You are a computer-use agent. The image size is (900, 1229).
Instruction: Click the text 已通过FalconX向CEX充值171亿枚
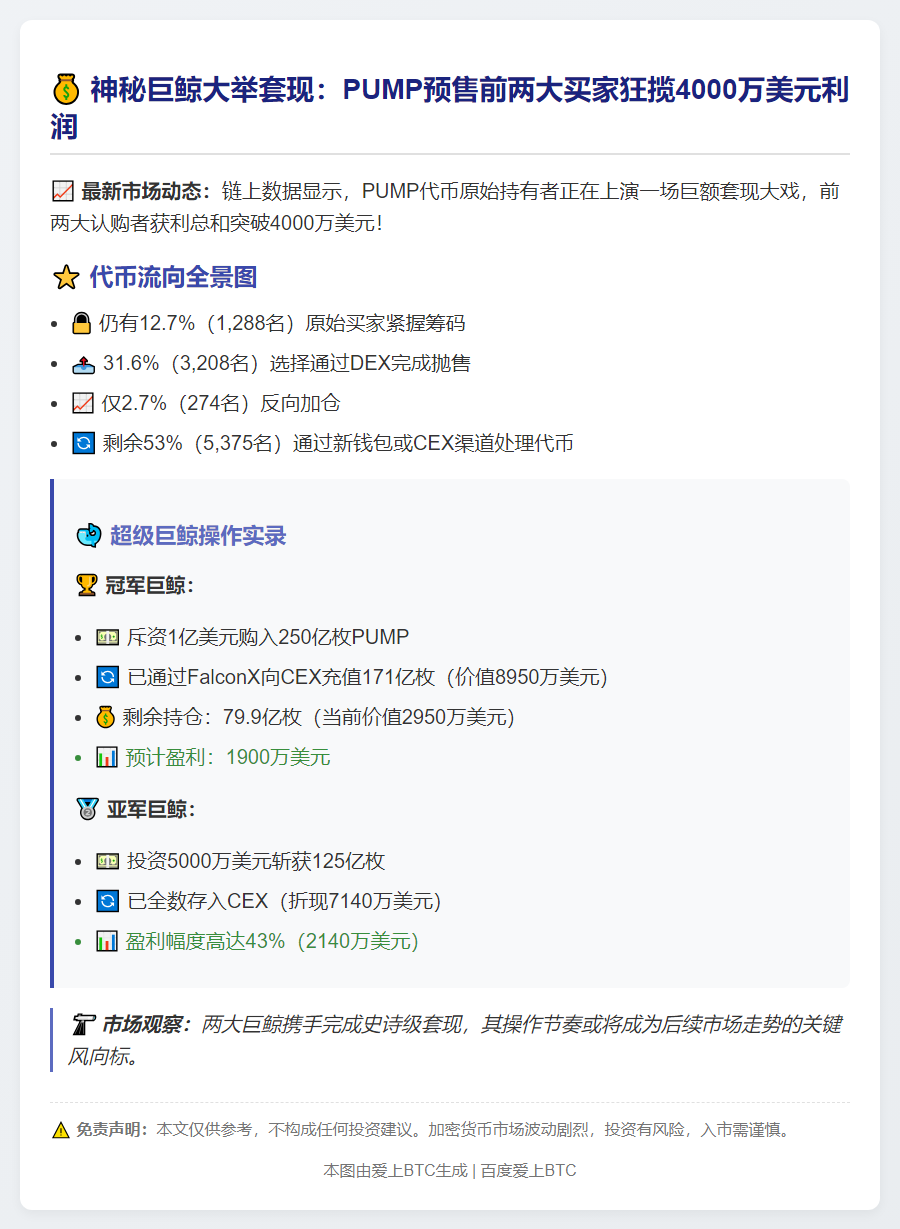pyautogui.click(x=281, y=677)
